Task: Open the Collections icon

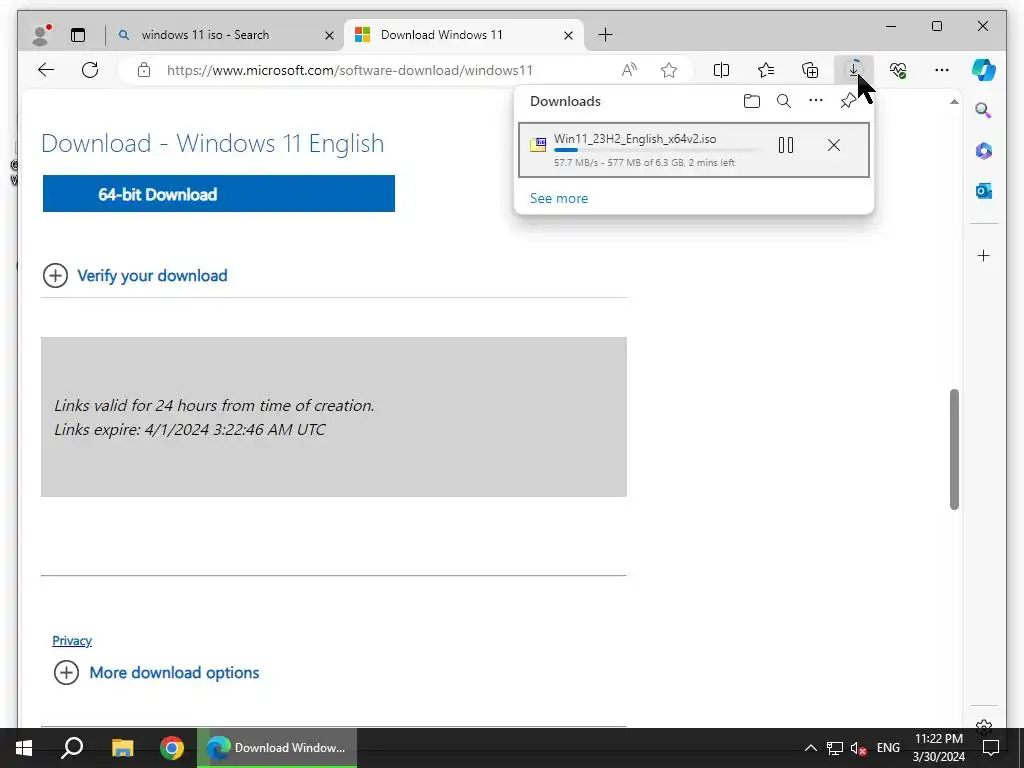Action: [810, 70]
